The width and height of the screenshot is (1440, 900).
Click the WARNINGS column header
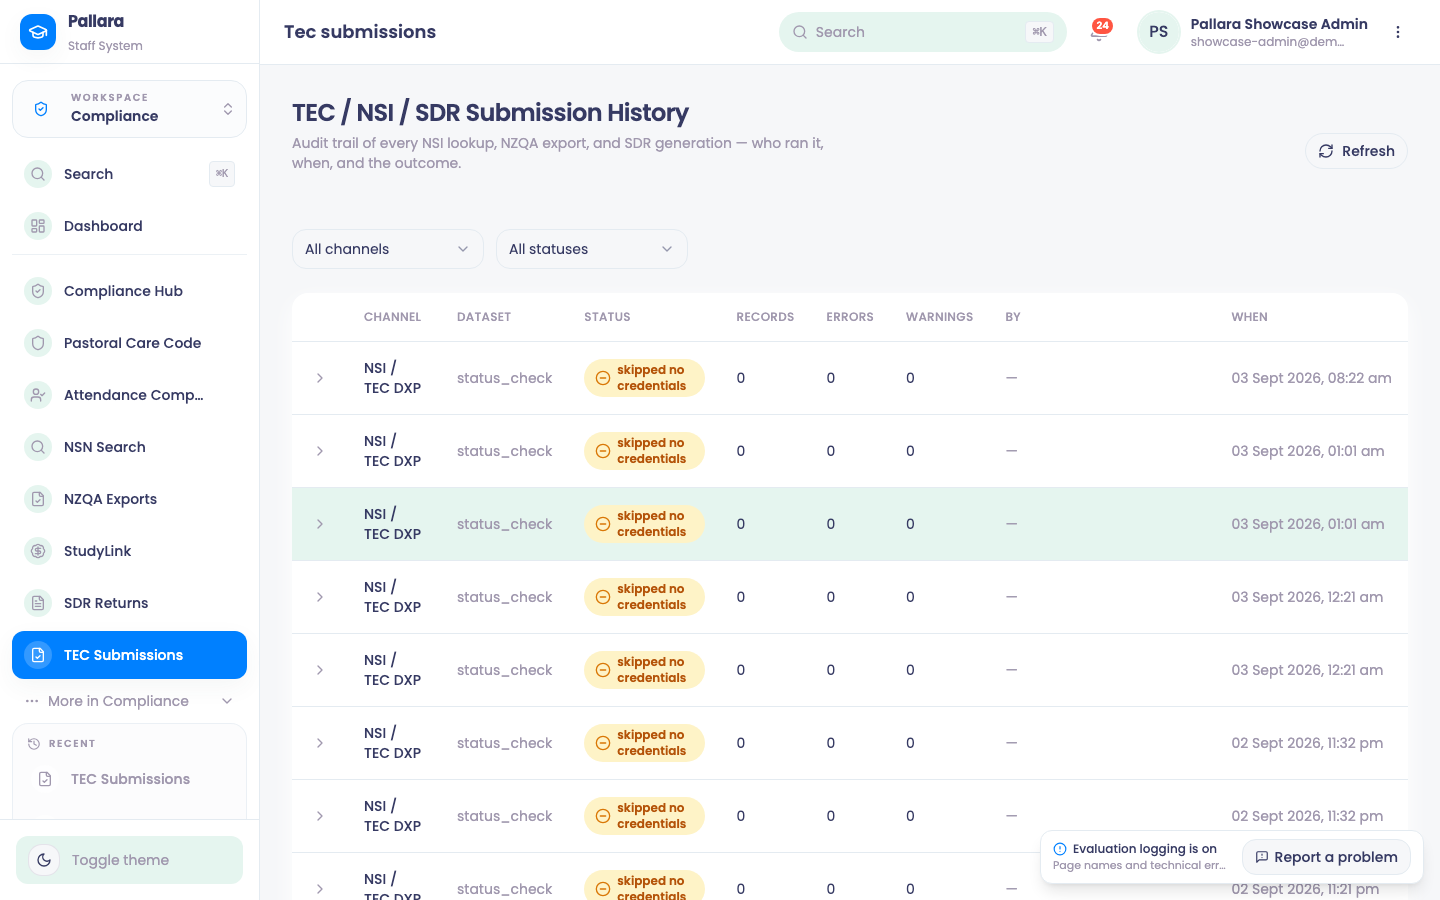point(939,317)
